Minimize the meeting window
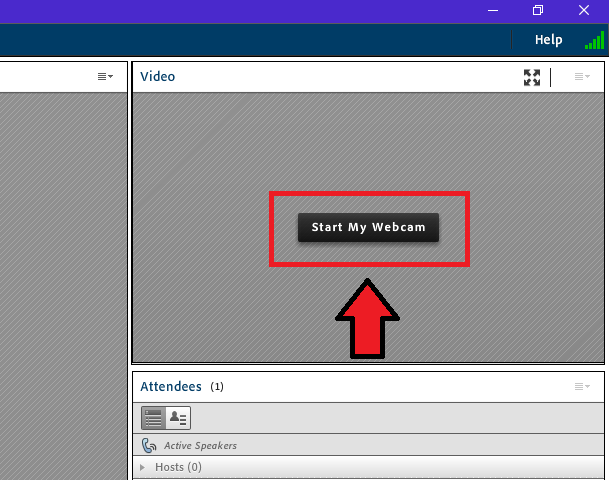This screenshot has height=480, width=609. click(492, 10)
